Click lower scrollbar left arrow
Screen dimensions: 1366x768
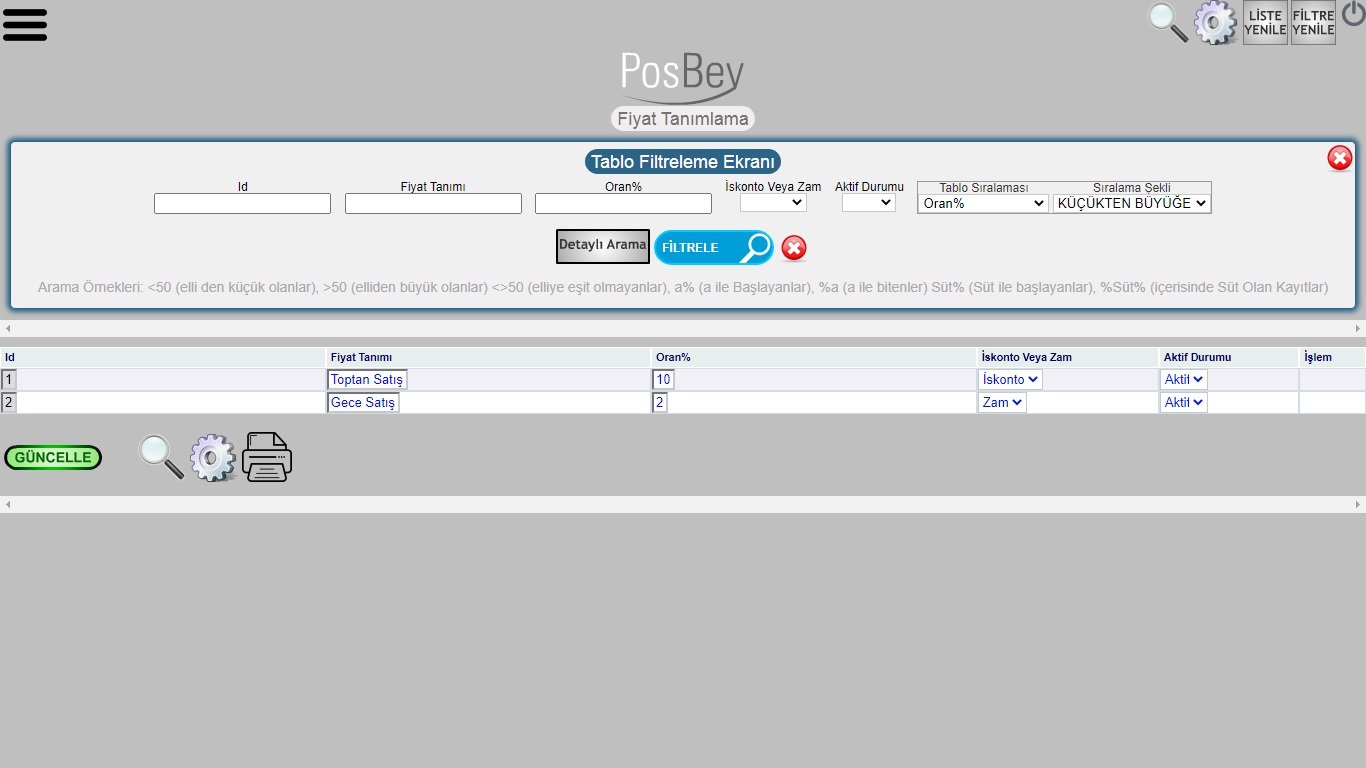click(8, 505)
